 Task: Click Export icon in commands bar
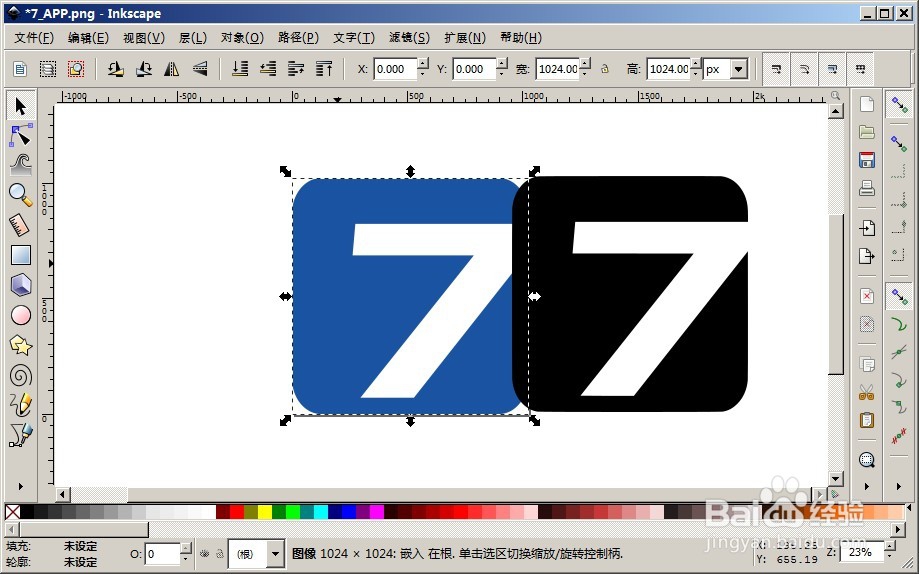tap(866, 256)
